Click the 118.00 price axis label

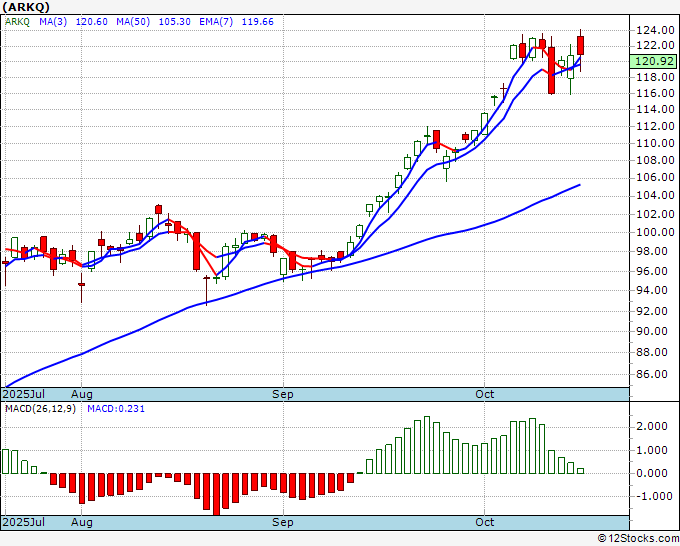[x=655, y=77]
